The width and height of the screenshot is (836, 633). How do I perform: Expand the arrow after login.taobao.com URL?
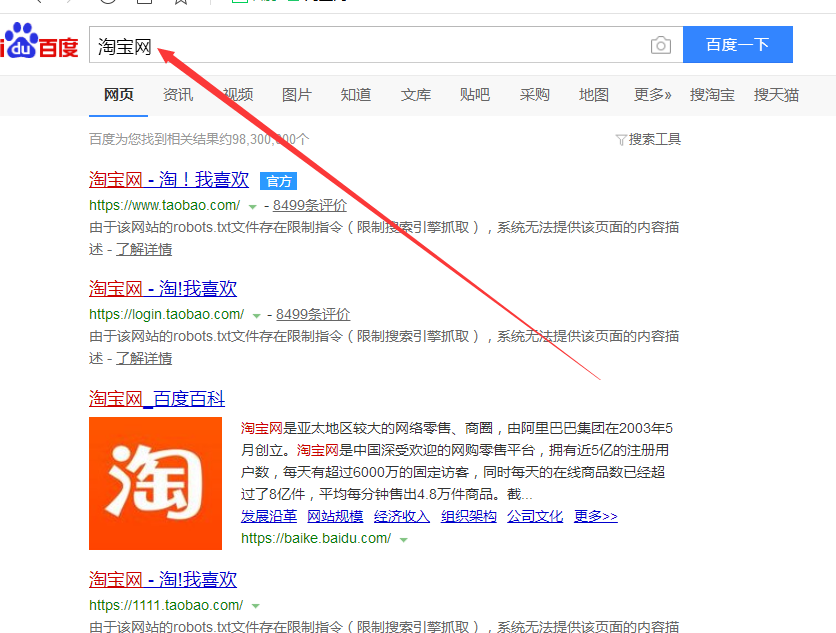(256, 316)
